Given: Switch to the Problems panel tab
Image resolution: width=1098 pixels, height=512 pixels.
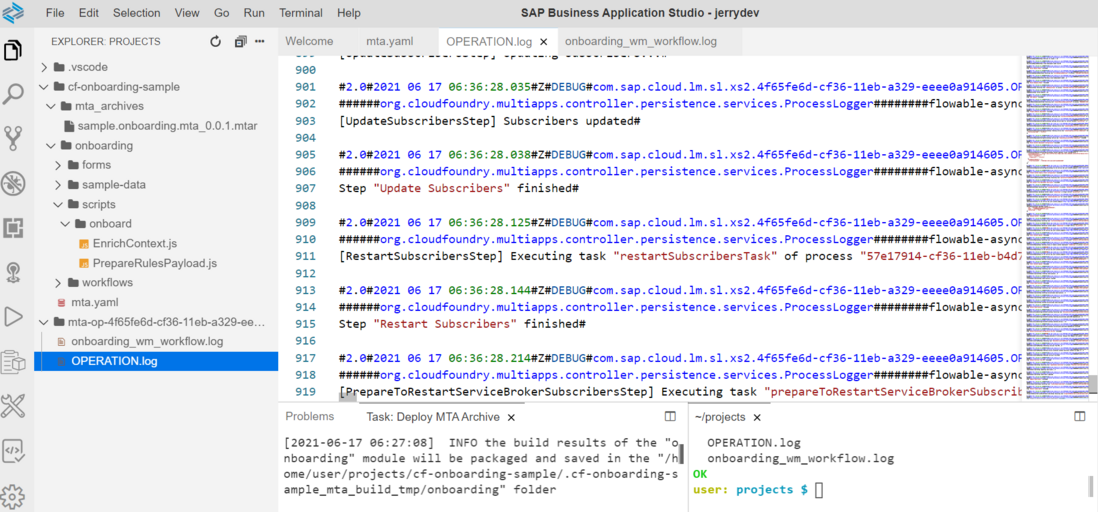Looking at the screenshot, I should [x=310, y=417].
